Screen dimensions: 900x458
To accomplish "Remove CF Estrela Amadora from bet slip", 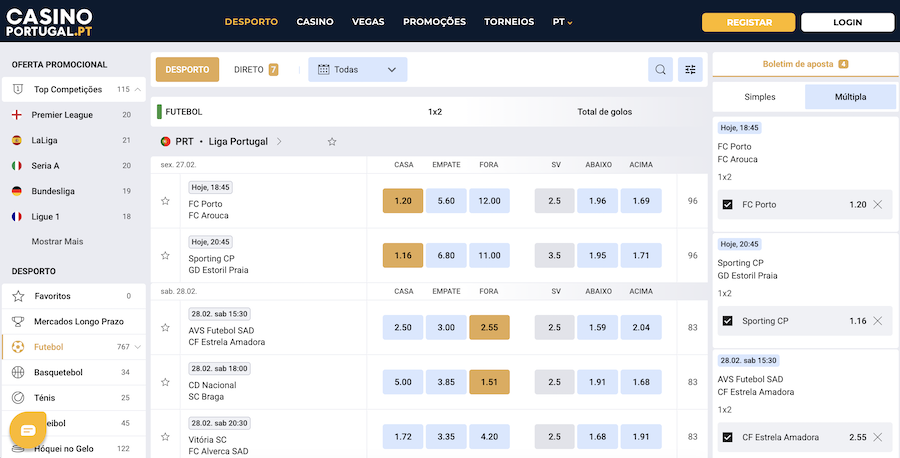I will (x=878, y=437).
